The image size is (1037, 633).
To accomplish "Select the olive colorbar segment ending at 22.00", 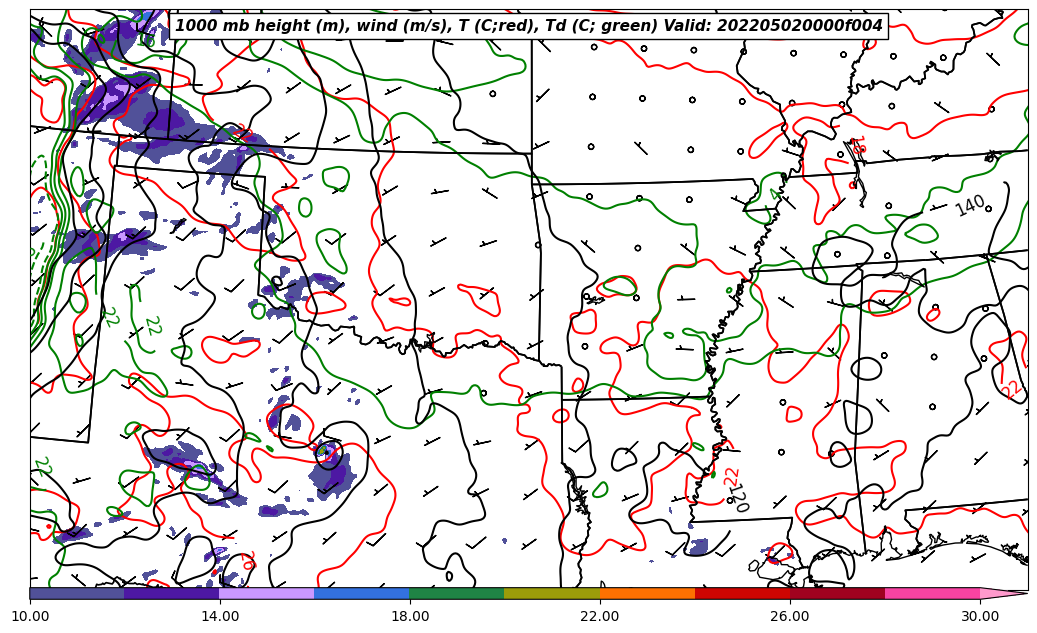I will [552, 593].
